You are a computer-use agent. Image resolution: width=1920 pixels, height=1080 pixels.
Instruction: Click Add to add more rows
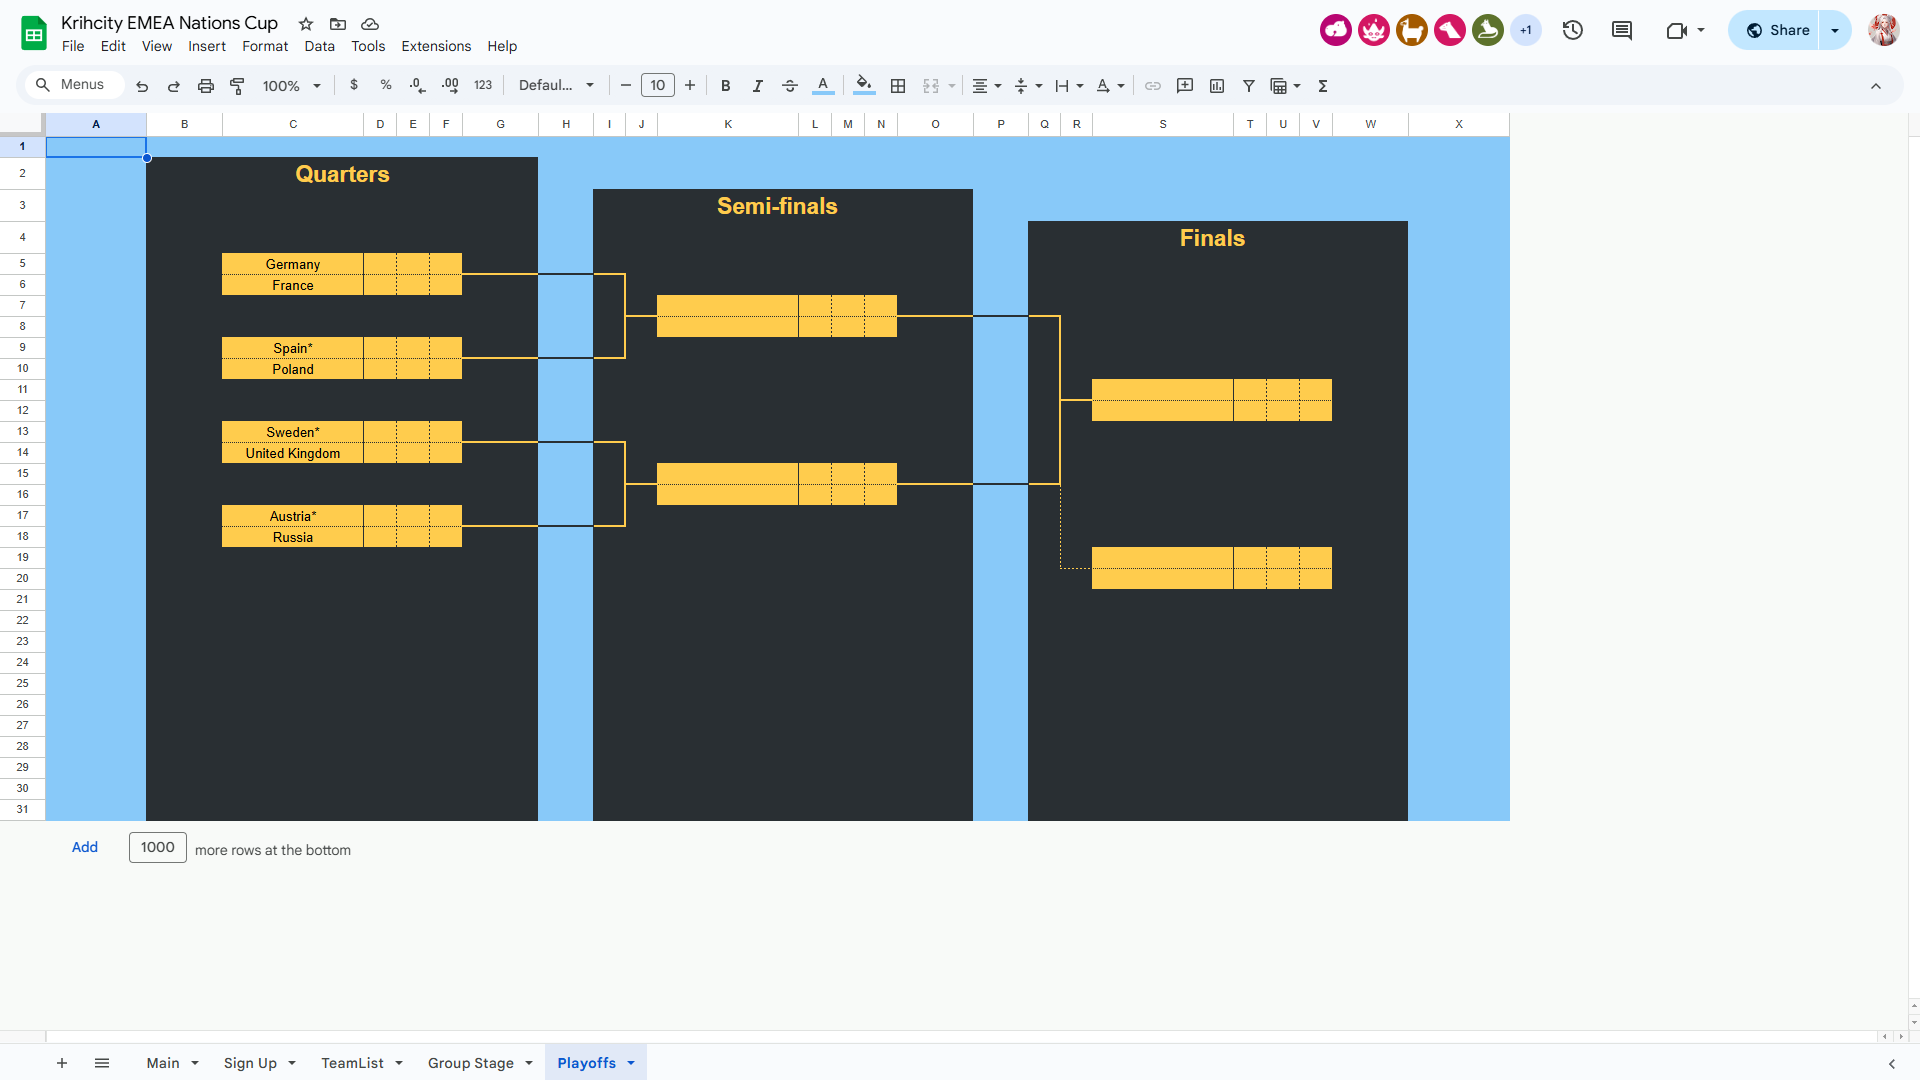[x=85, y=847]
